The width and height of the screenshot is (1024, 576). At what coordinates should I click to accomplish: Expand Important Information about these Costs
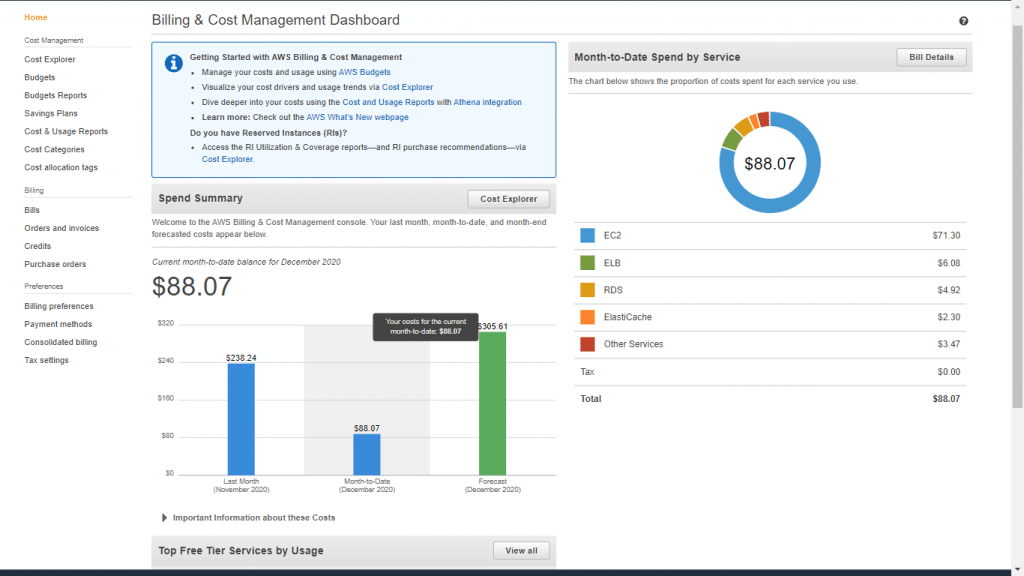[x=165, y=518]
